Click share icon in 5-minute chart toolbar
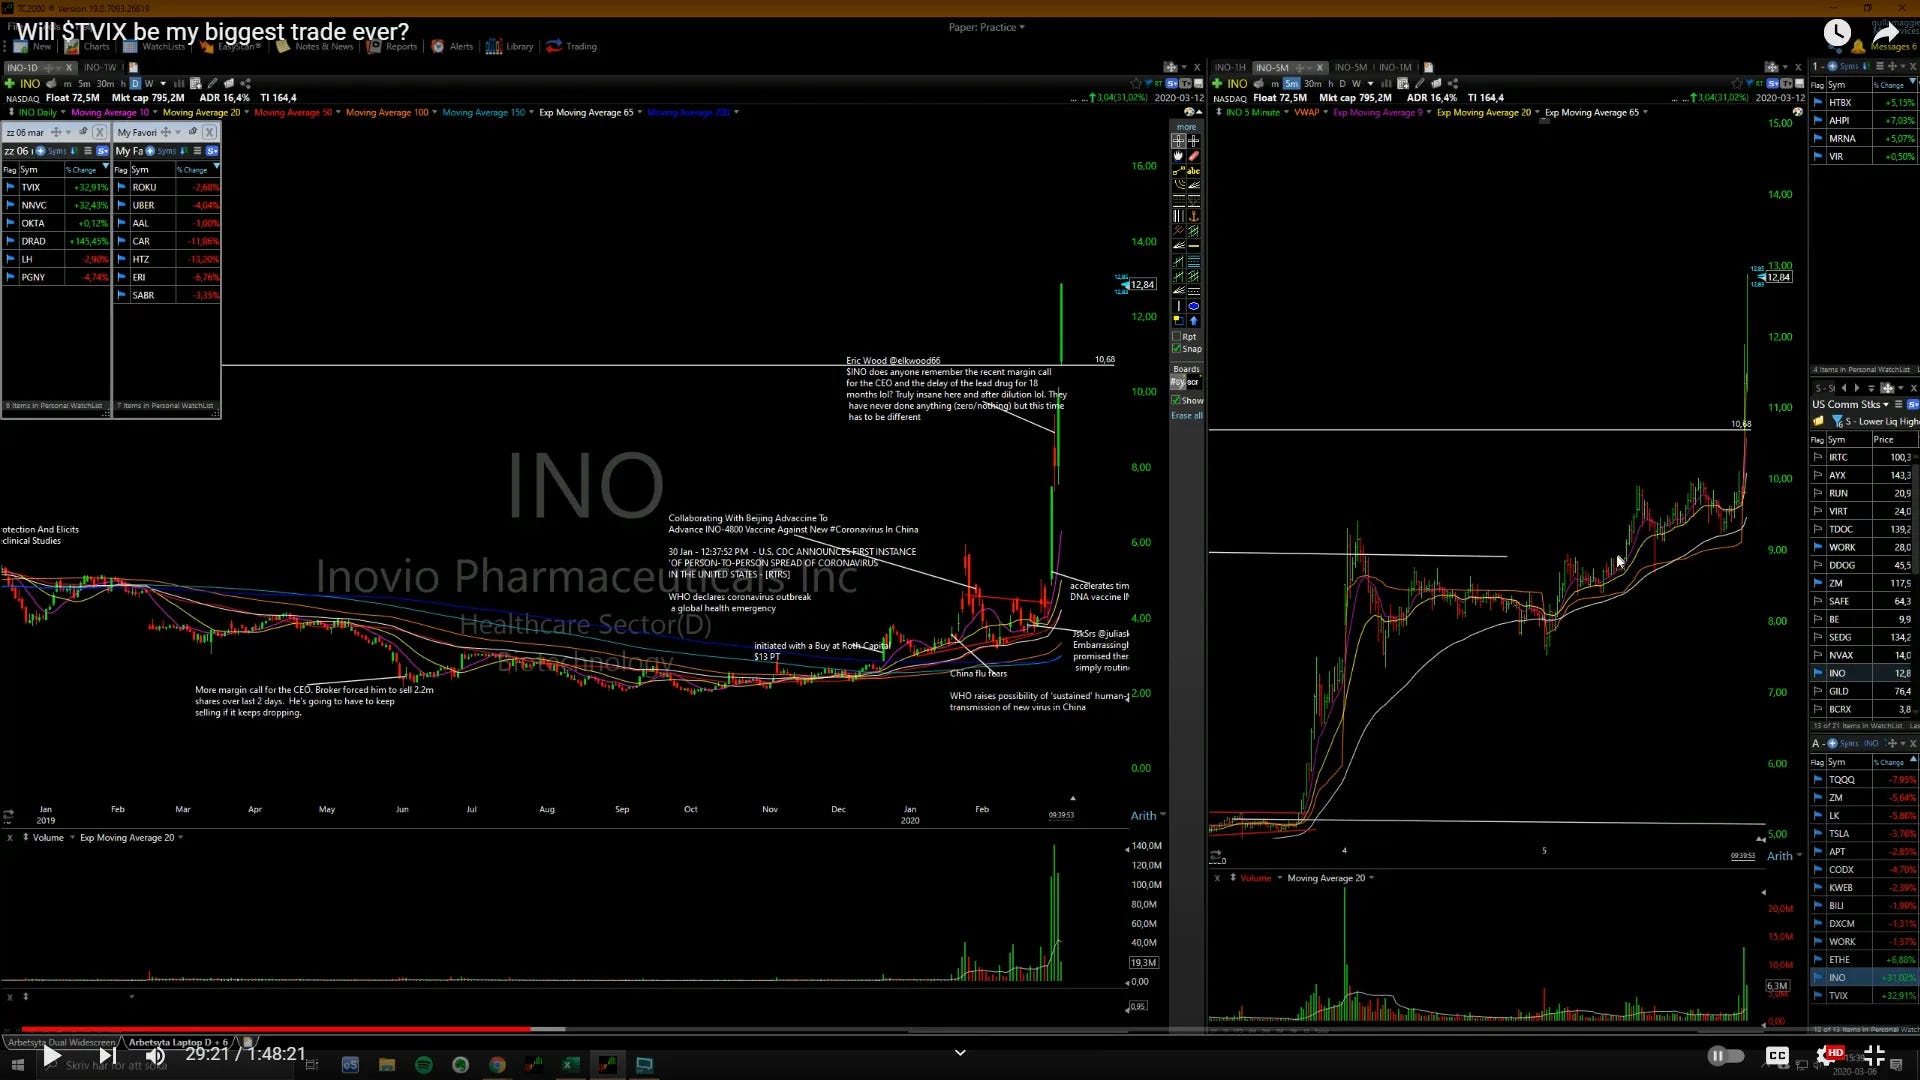This screenshot has width=1920, height=1080. click(x=1453, y=84)
